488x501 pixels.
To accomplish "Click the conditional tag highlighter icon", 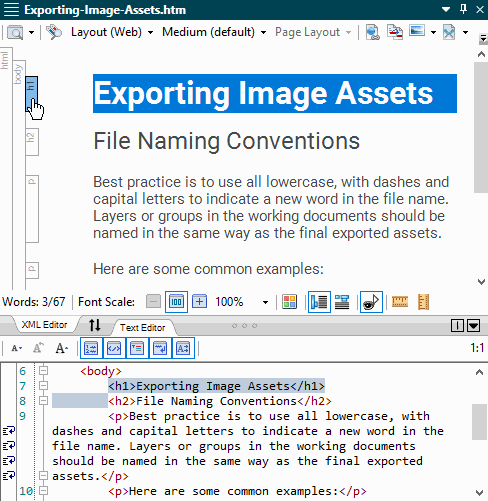I will 54,32.
